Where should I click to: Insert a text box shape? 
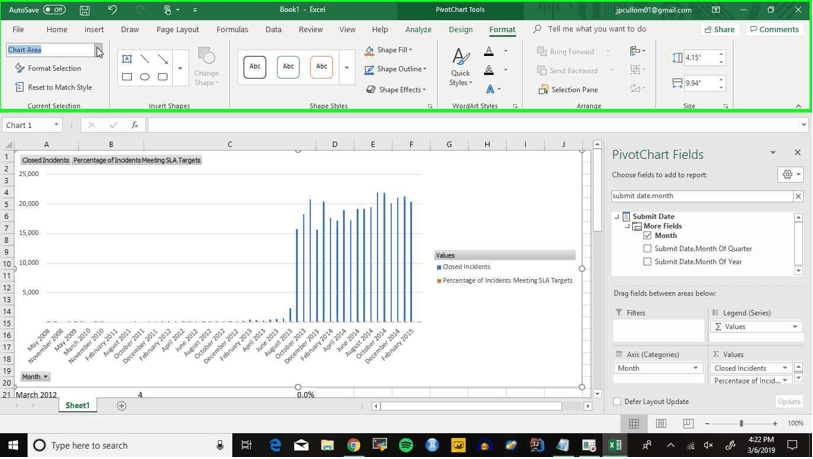(127, 59)
